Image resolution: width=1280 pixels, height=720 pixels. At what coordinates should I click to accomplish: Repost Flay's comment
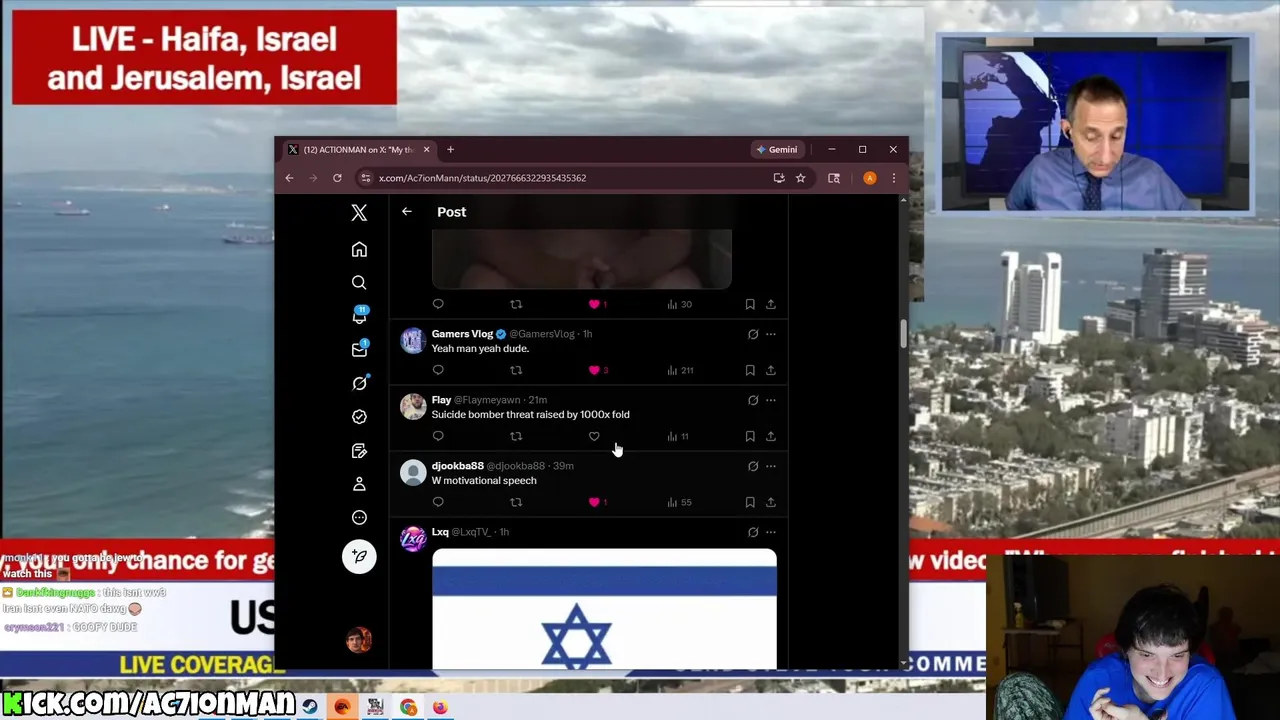[x=516, y=436]
